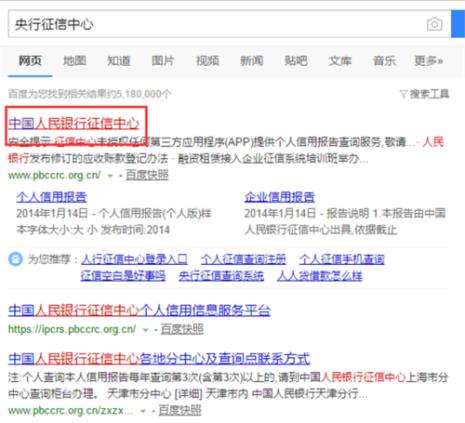
Task: Expand dropdown arrow after www.pbccrc.org.cn/
Action: click(x=110, y=176)
